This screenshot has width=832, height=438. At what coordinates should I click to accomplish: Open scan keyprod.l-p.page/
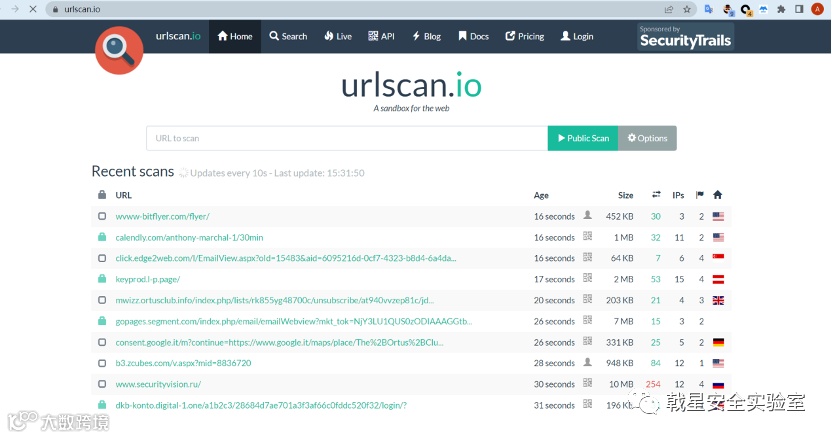tap(148, 279)
